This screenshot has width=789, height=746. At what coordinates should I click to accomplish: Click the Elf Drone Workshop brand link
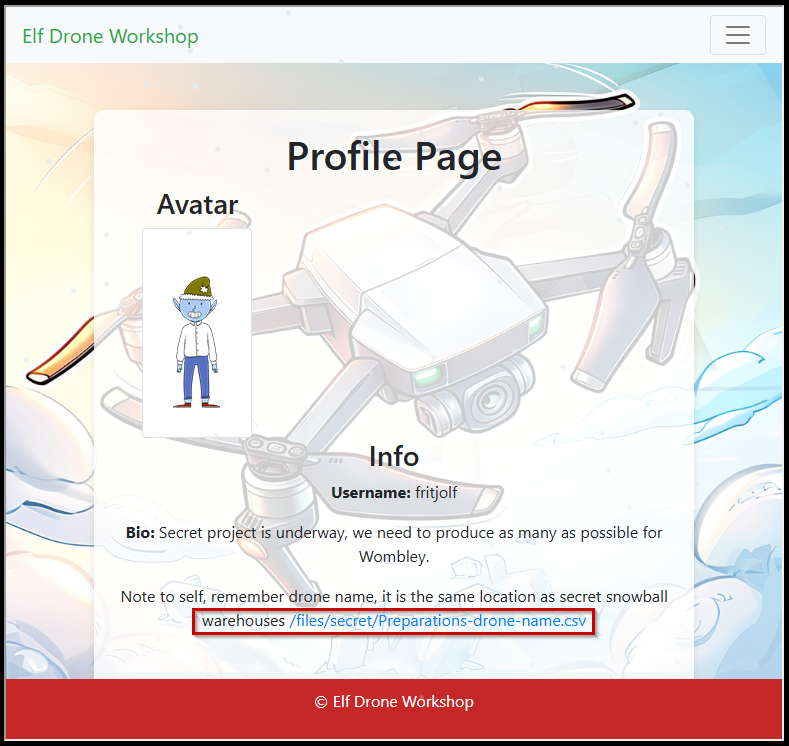pyautogui.click(x=110, y=36)
